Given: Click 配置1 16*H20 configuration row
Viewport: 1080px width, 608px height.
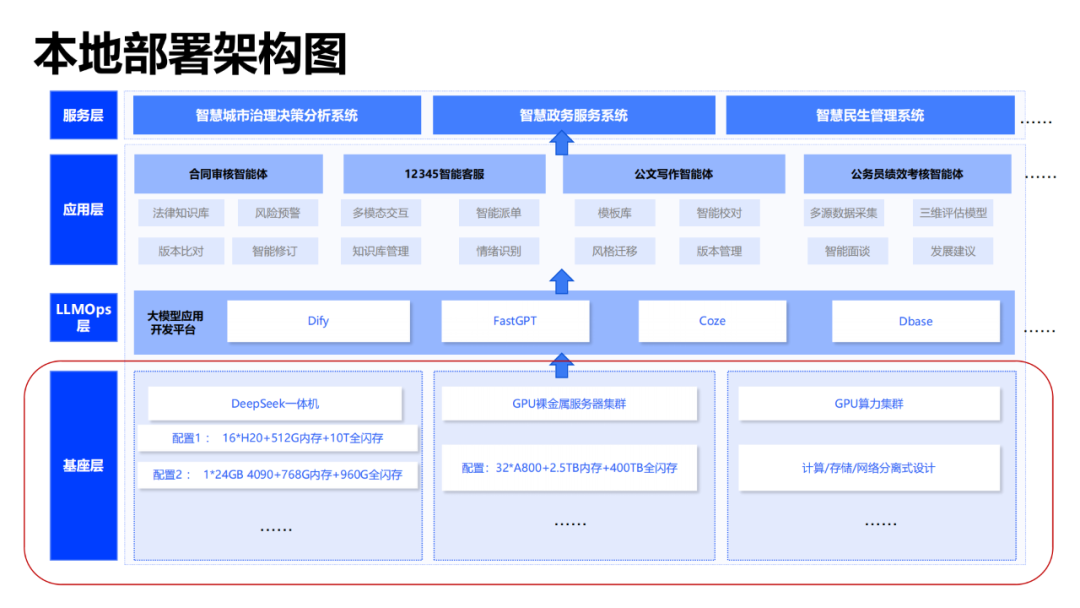Looking at the screenshot, I should point(278,438).
